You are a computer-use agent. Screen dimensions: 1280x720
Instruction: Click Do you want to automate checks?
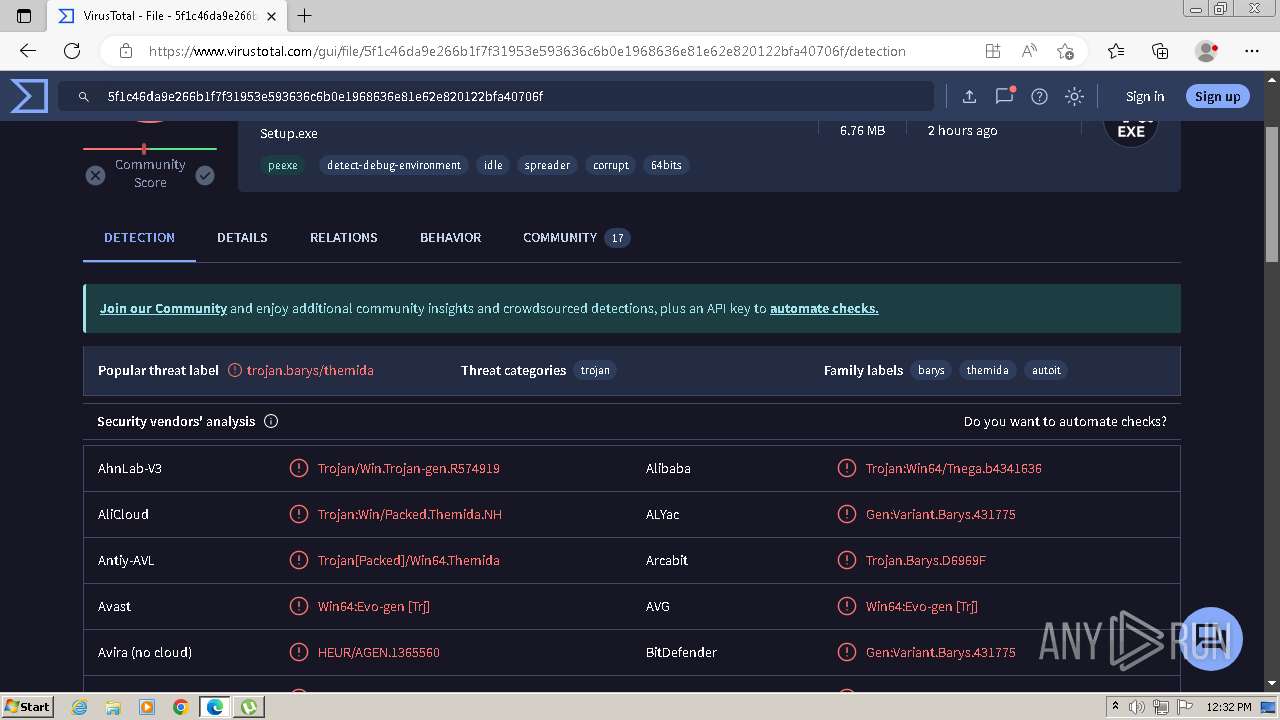(1065, 422)
